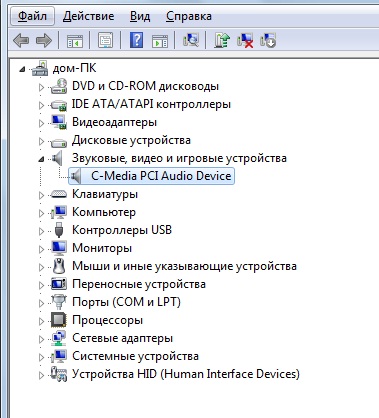Click the Звуковые устройства speaker icon
The width and height of the screenshot is (379, 418).
57,158
